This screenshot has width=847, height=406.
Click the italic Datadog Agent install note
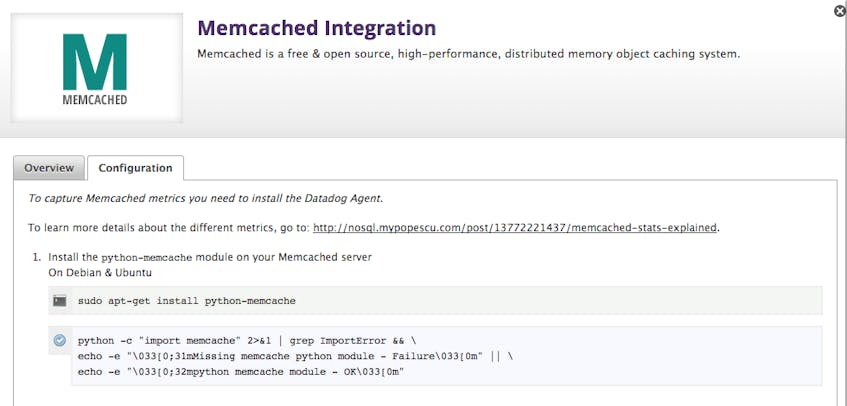point(205,198)
